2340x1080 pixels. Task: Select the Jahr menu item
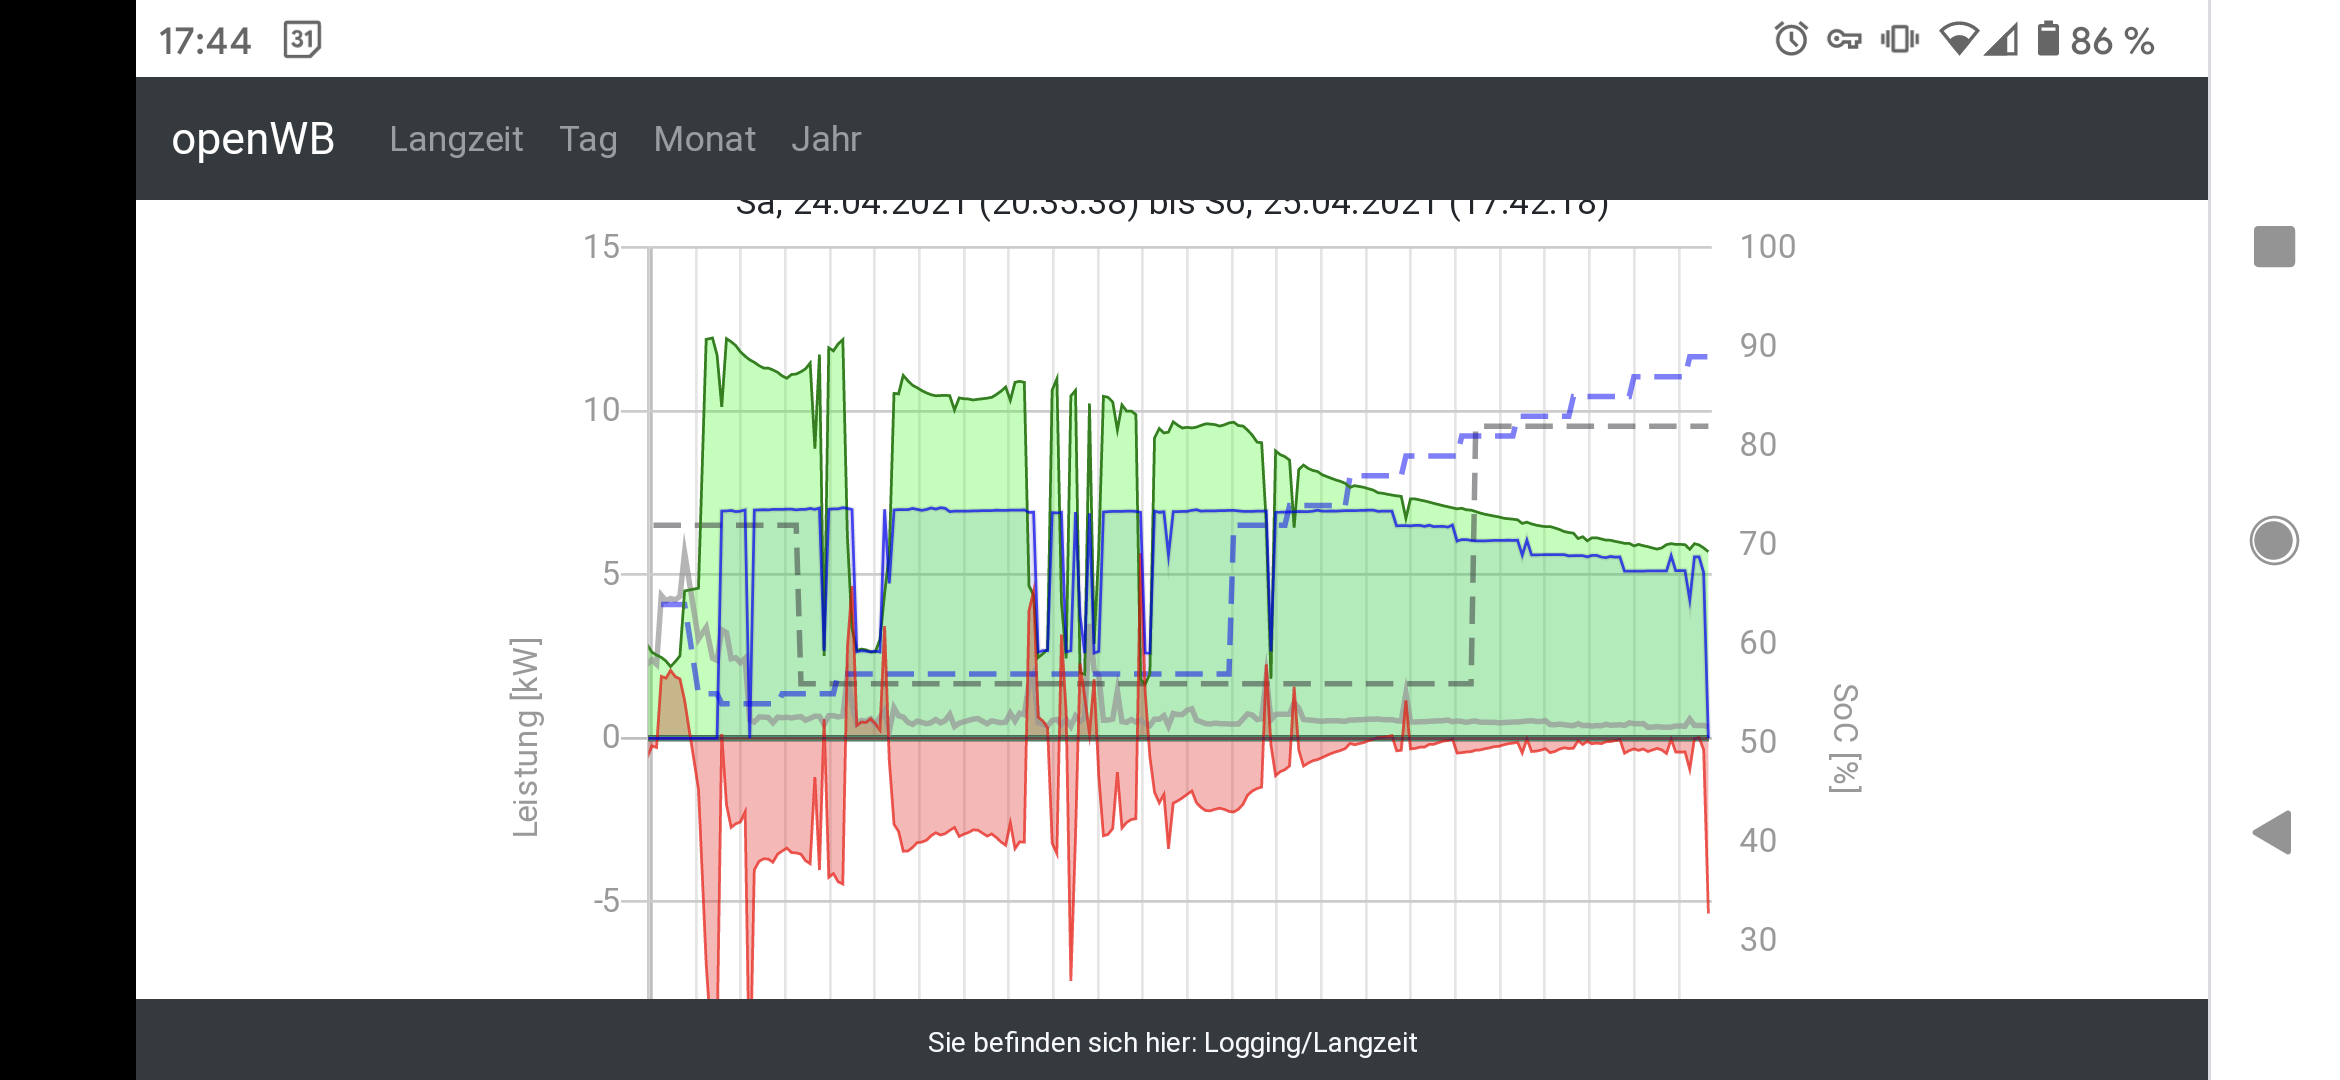(x=826, y=139)
